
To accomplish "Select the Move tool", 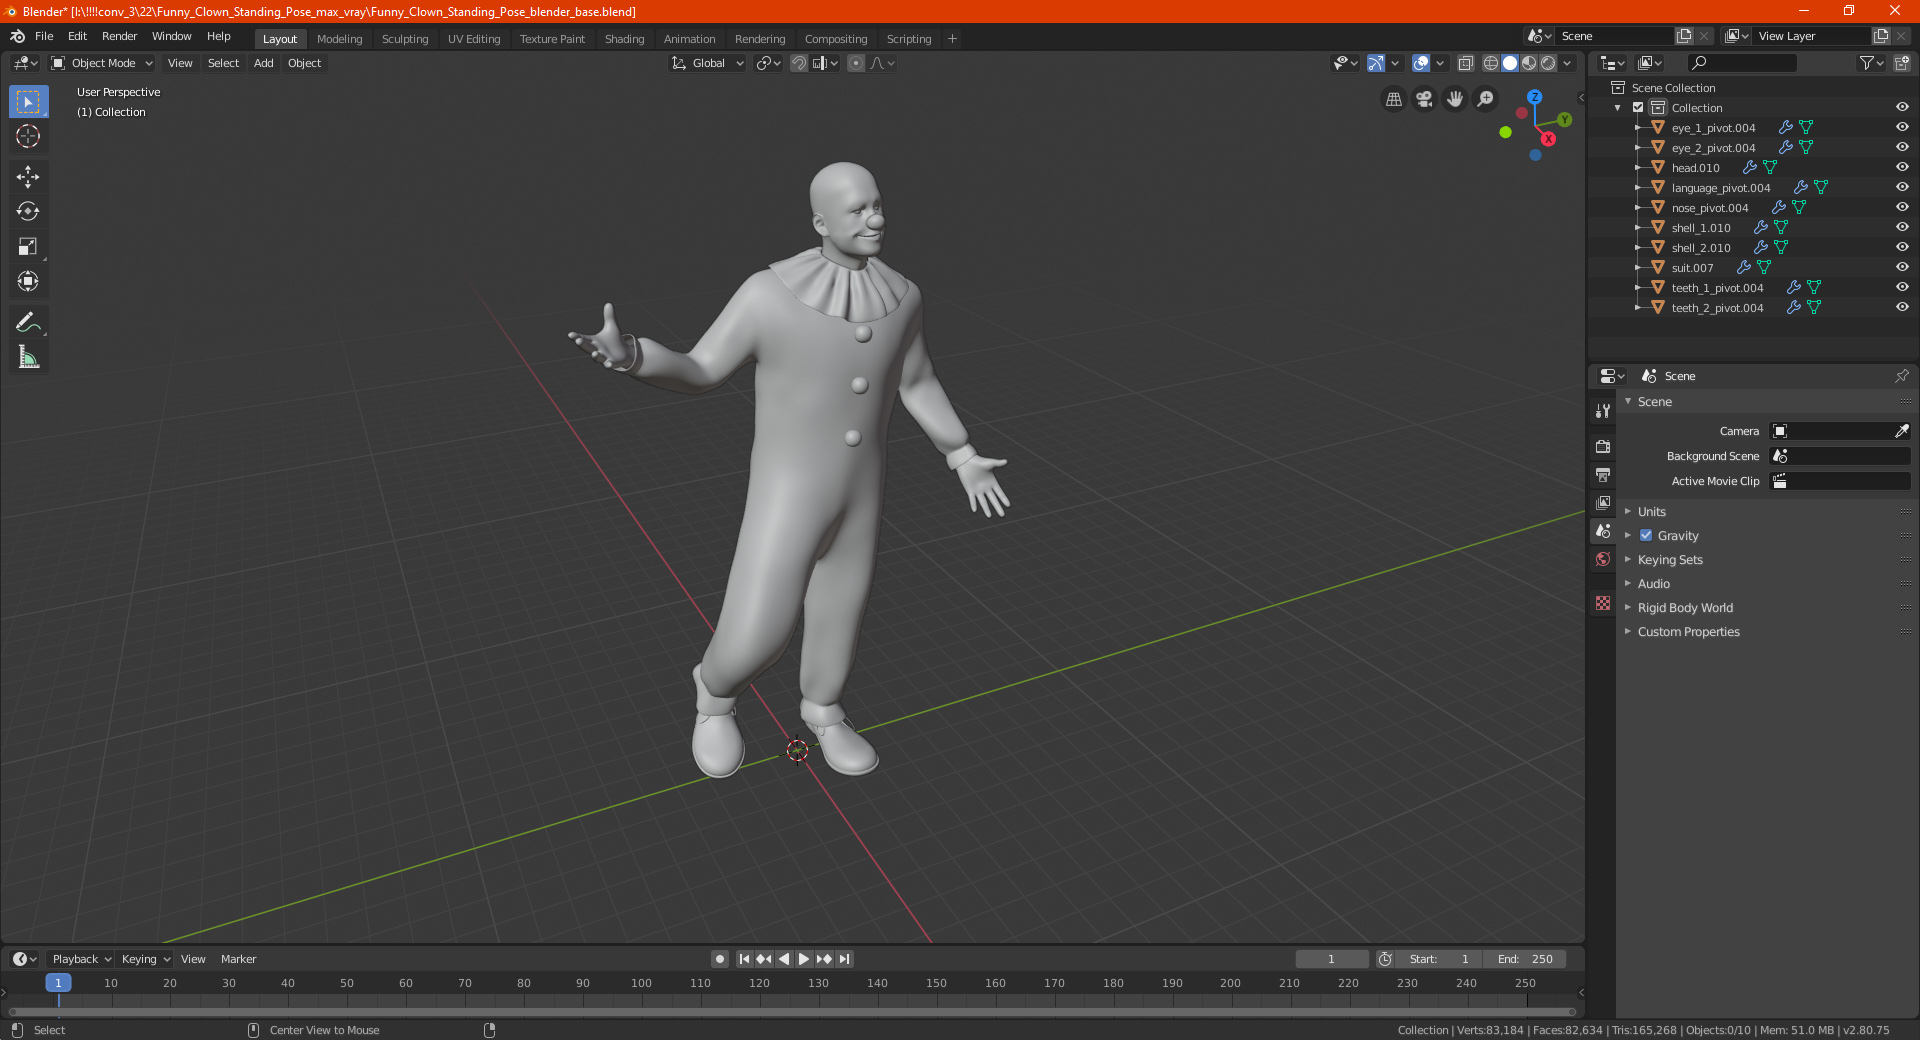I will [28, 177].
